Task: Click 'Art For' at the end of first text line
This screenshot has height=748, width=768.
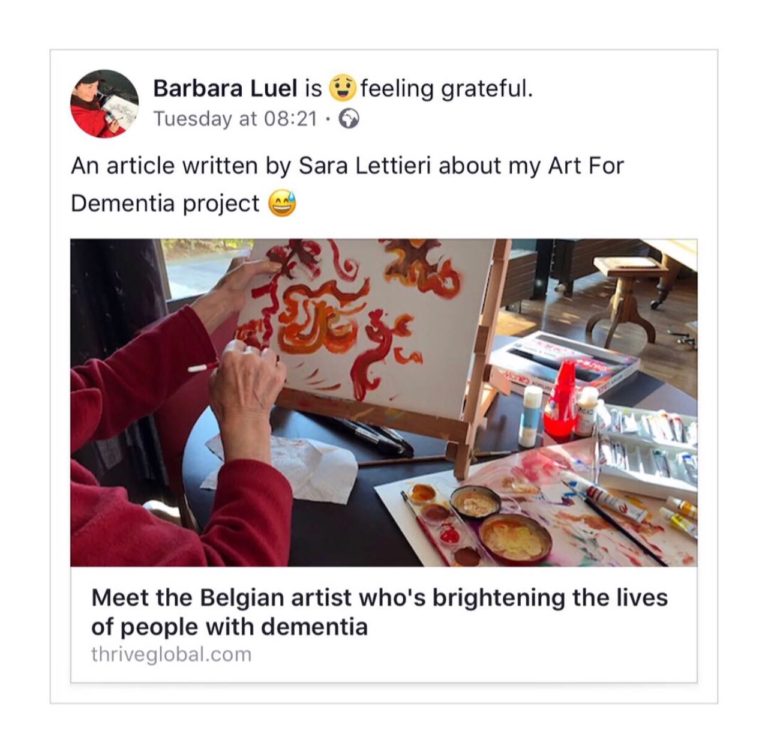Action: click(585, 166)
